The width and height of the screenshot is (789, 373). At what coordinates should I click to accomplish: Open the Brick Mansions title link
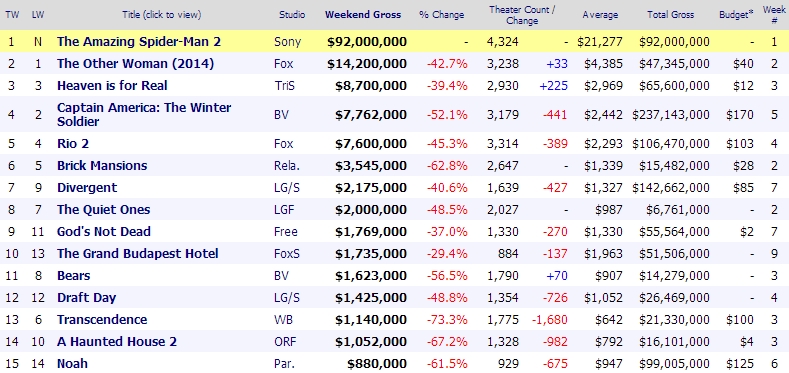[102, 166]
